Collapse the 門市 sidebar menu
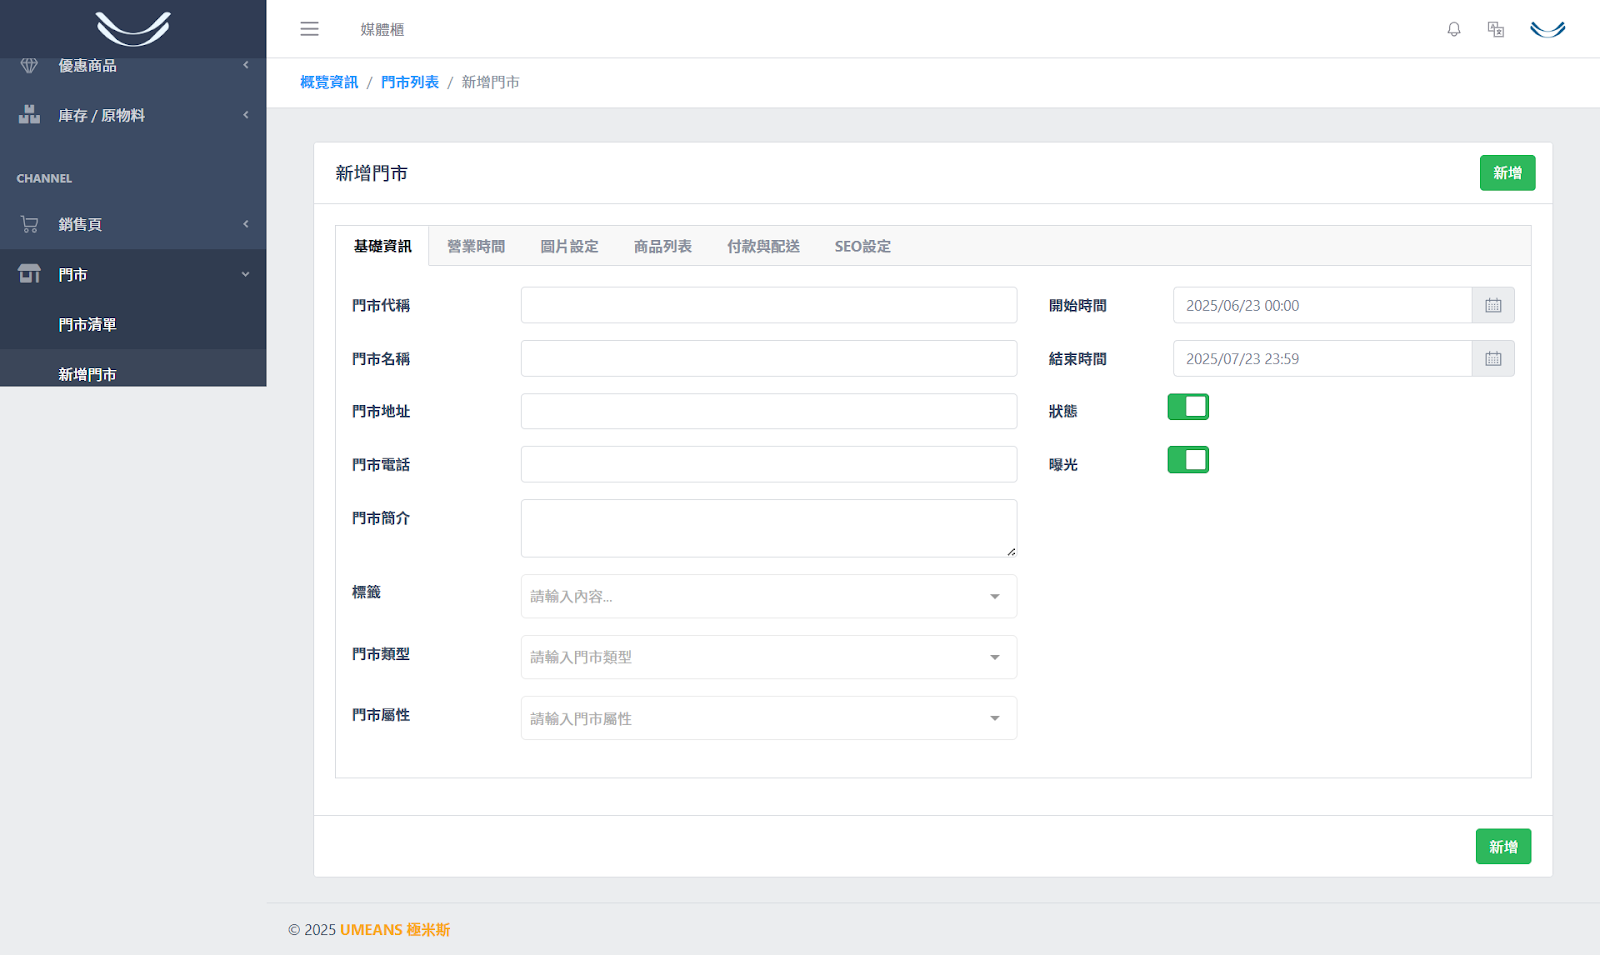The height and width of the screenshot is (955, 1600). tap(133, 274)
